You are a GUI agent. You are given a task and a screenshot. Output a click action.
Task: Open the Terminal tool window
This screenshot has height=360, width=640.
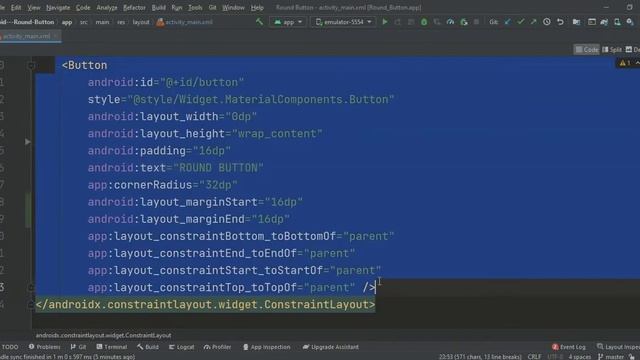point(111,347)
